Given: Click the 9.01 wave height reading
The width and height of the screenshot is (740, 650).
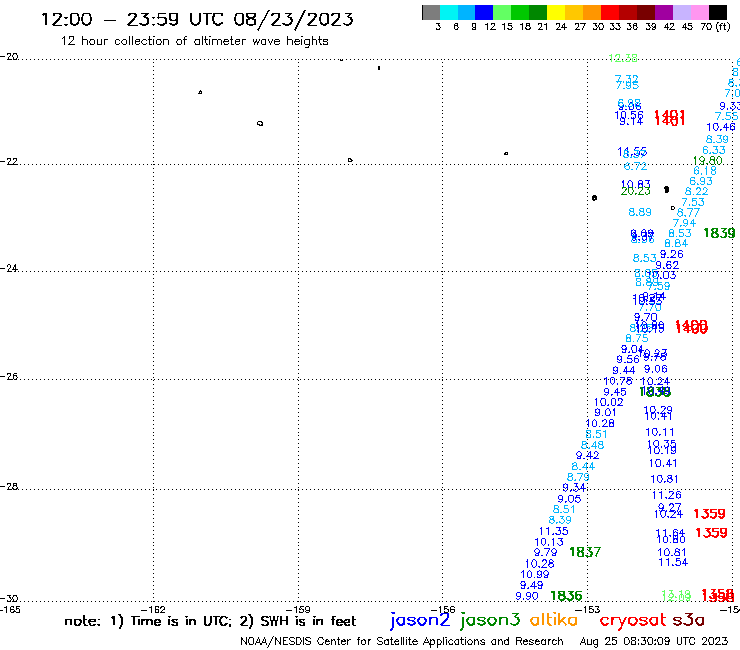Looking at the screenshot, I should 605,413.
